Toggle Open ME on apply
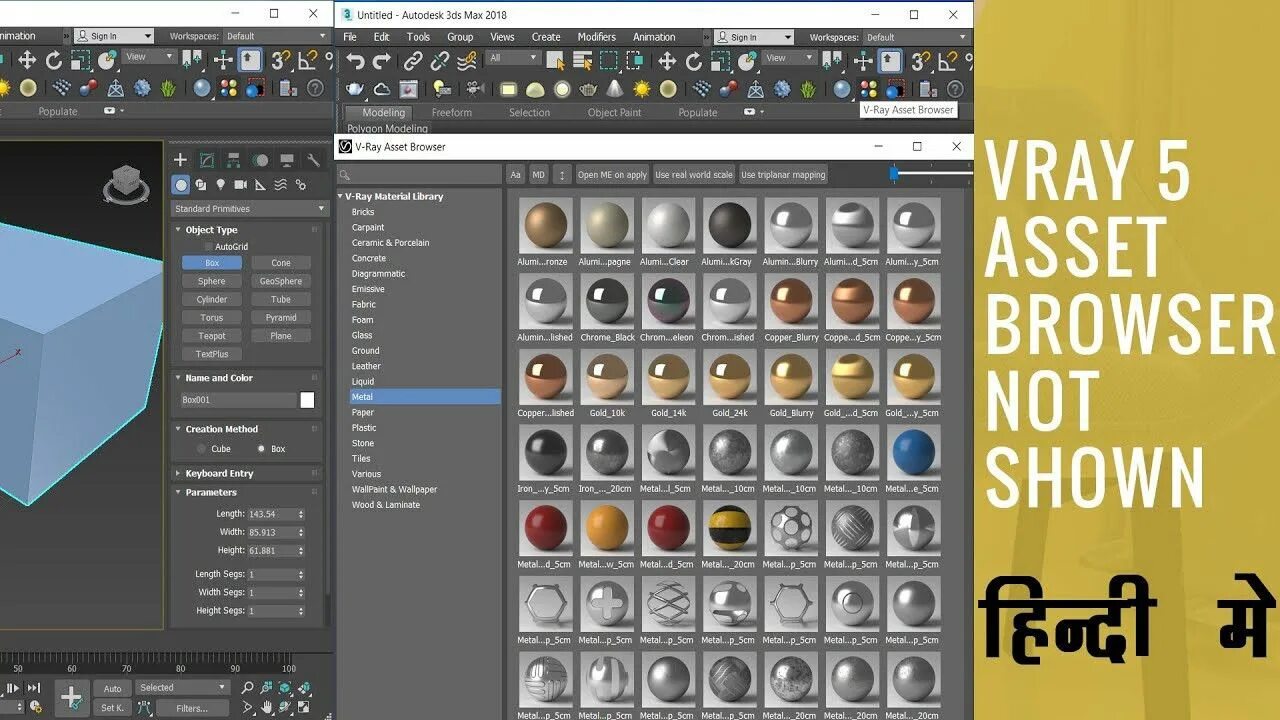This screenshot has width=1280, height=720. coord(613,175)
